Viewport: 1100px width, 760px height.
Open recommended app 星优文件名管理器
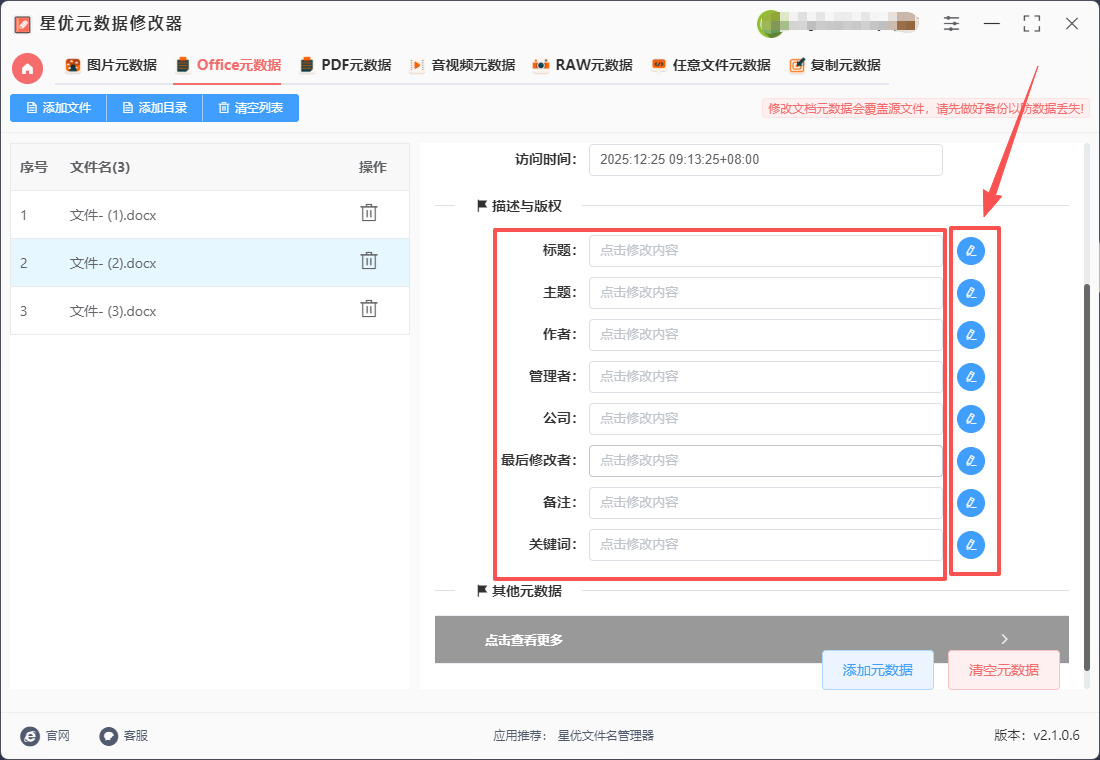605,735
